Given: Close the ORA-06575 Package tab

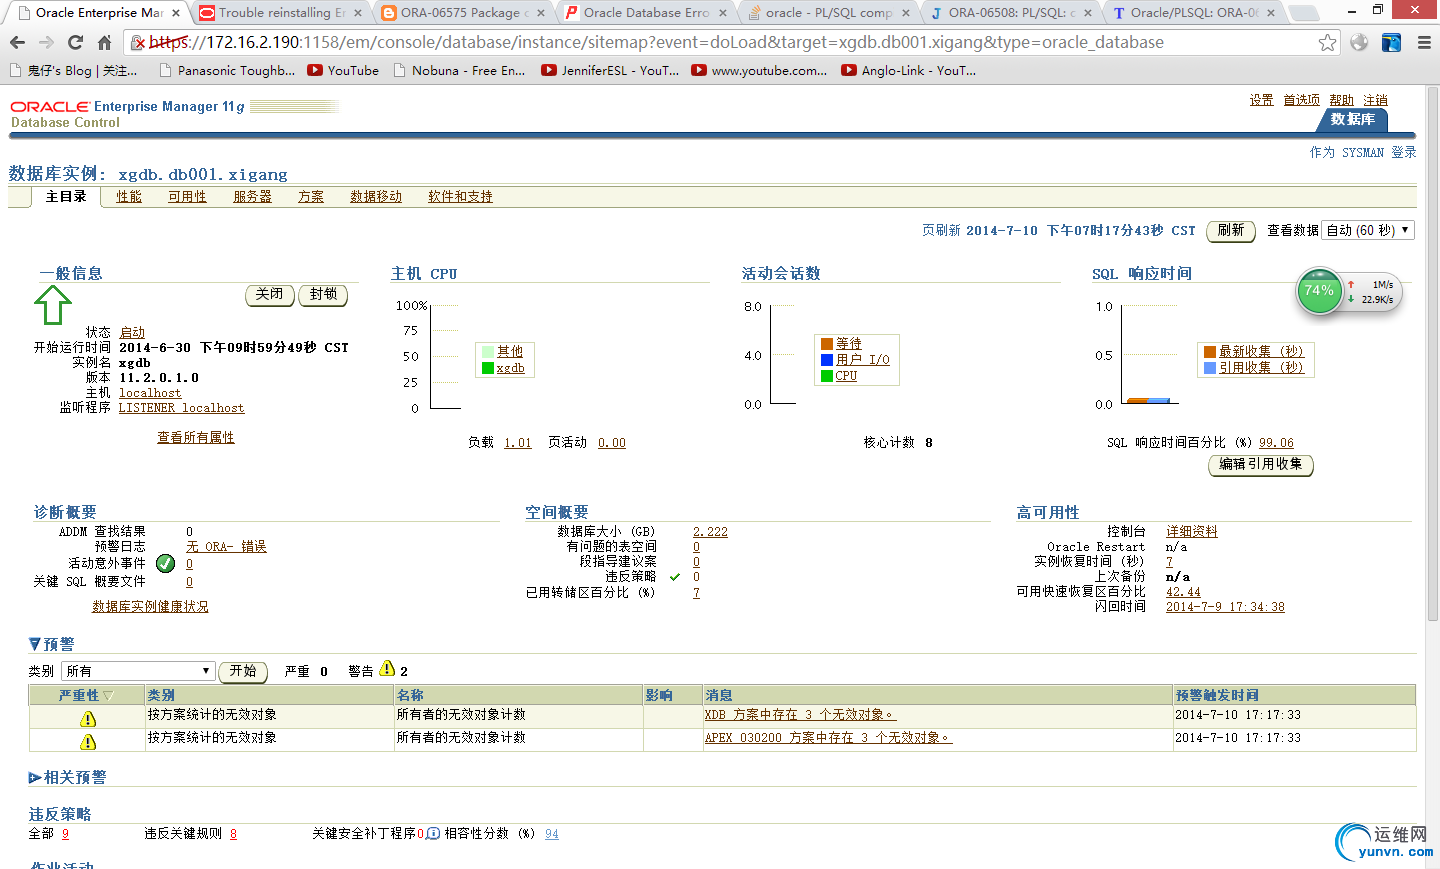Looking at the screenshot, I should pyautogui.click(x=541, y=13).
